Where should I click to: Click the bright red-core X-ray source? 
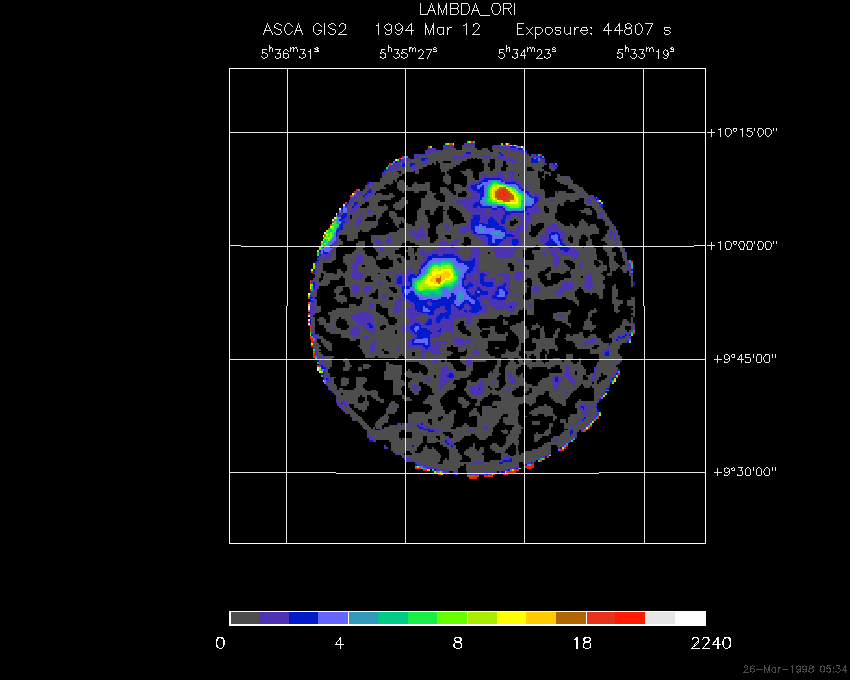(x=504, y=194)
